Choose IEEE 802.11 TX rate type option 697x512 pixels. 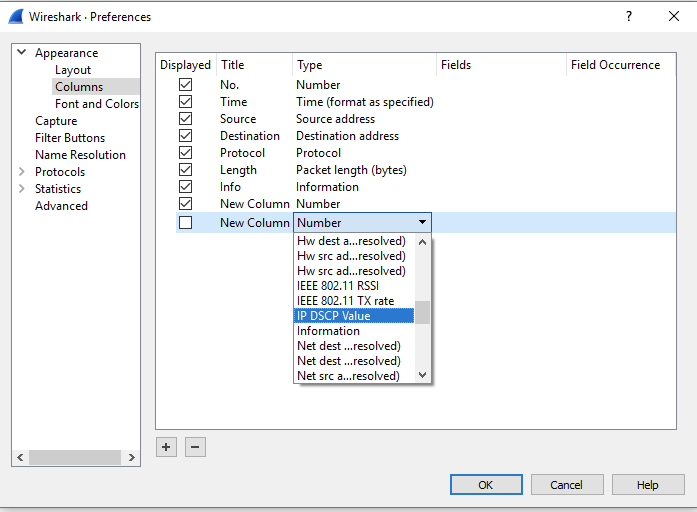[354, 301]
